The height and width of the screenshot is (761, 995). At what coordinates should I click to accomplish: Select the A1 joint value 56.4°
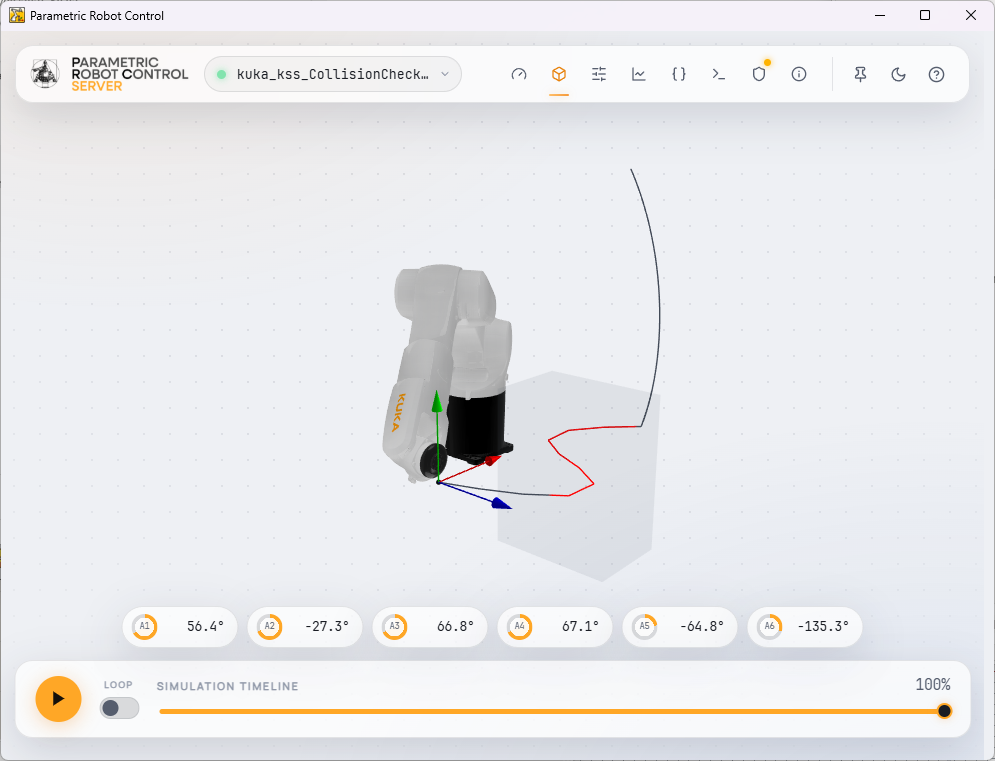[x=205, y=626]
